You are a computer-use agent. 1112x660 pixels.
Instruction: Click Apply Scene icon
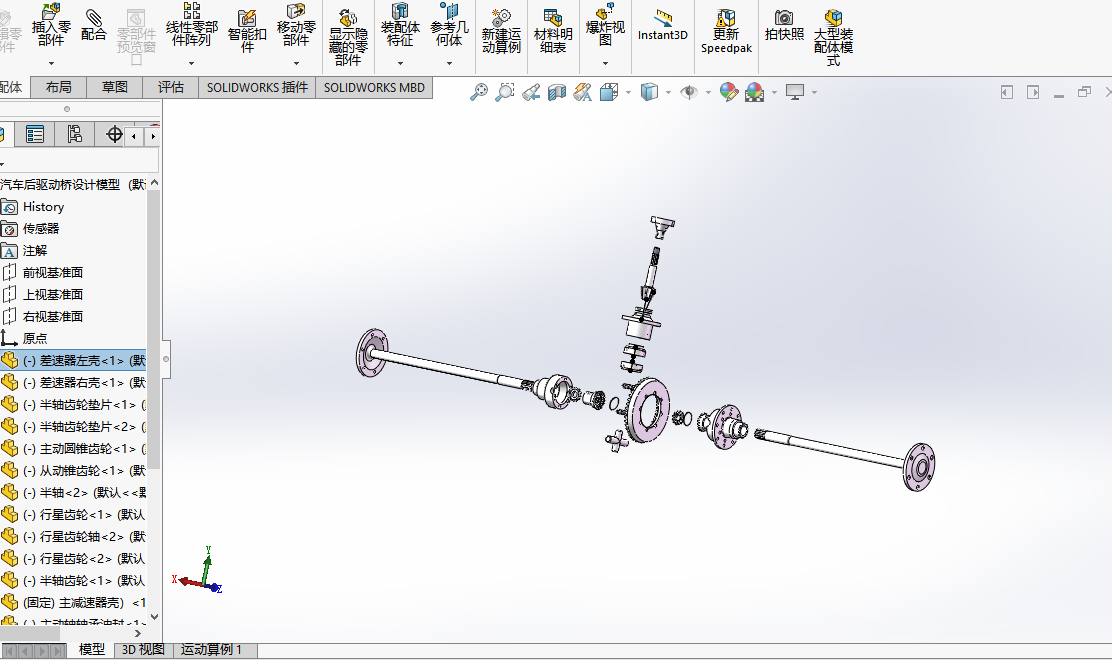(x=755, y=92)
